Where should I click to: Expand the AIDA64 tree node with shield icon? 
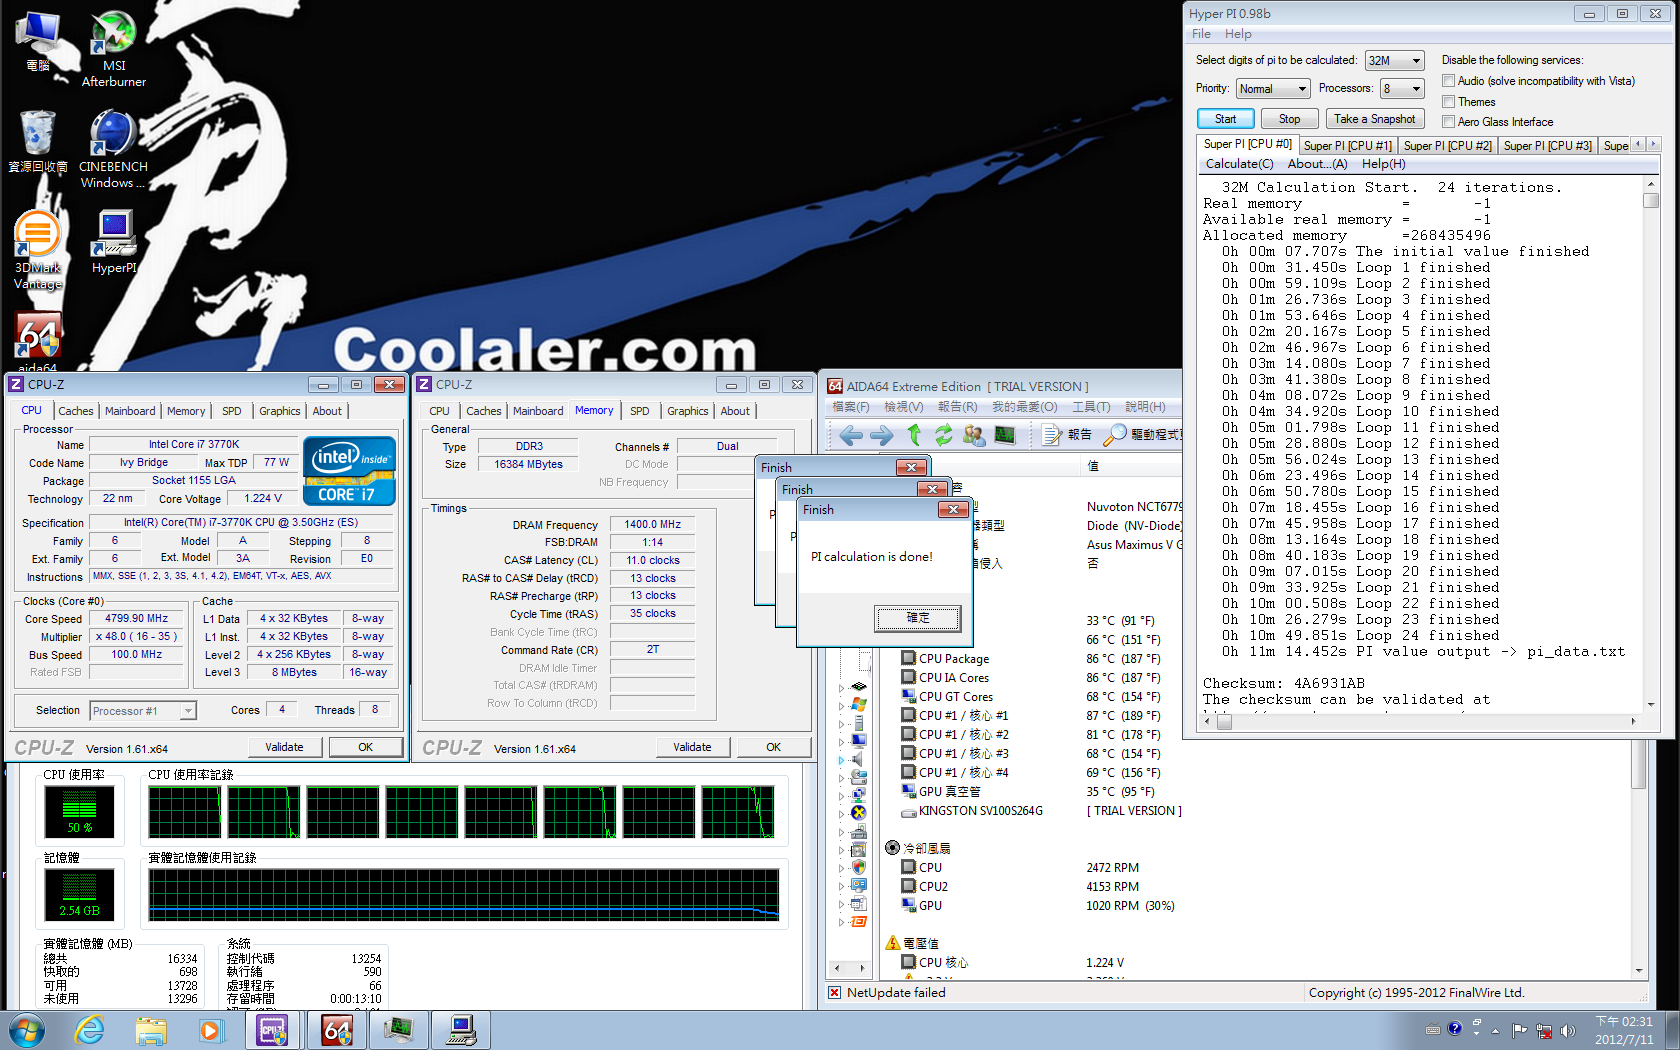click(x=841, y=868)
